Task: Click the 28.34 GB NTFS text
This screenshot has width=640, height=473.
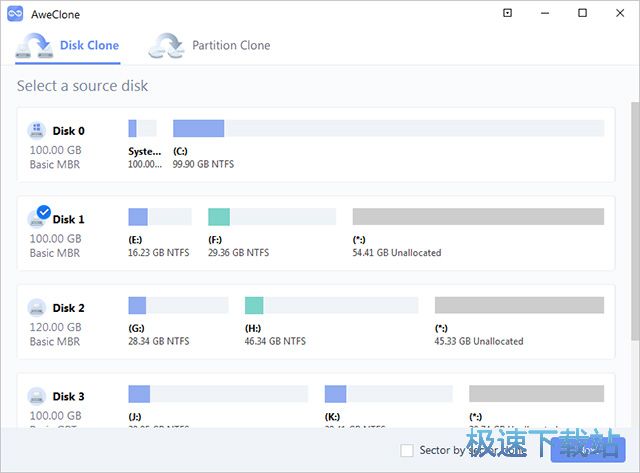Action: (x=159, y=341)
